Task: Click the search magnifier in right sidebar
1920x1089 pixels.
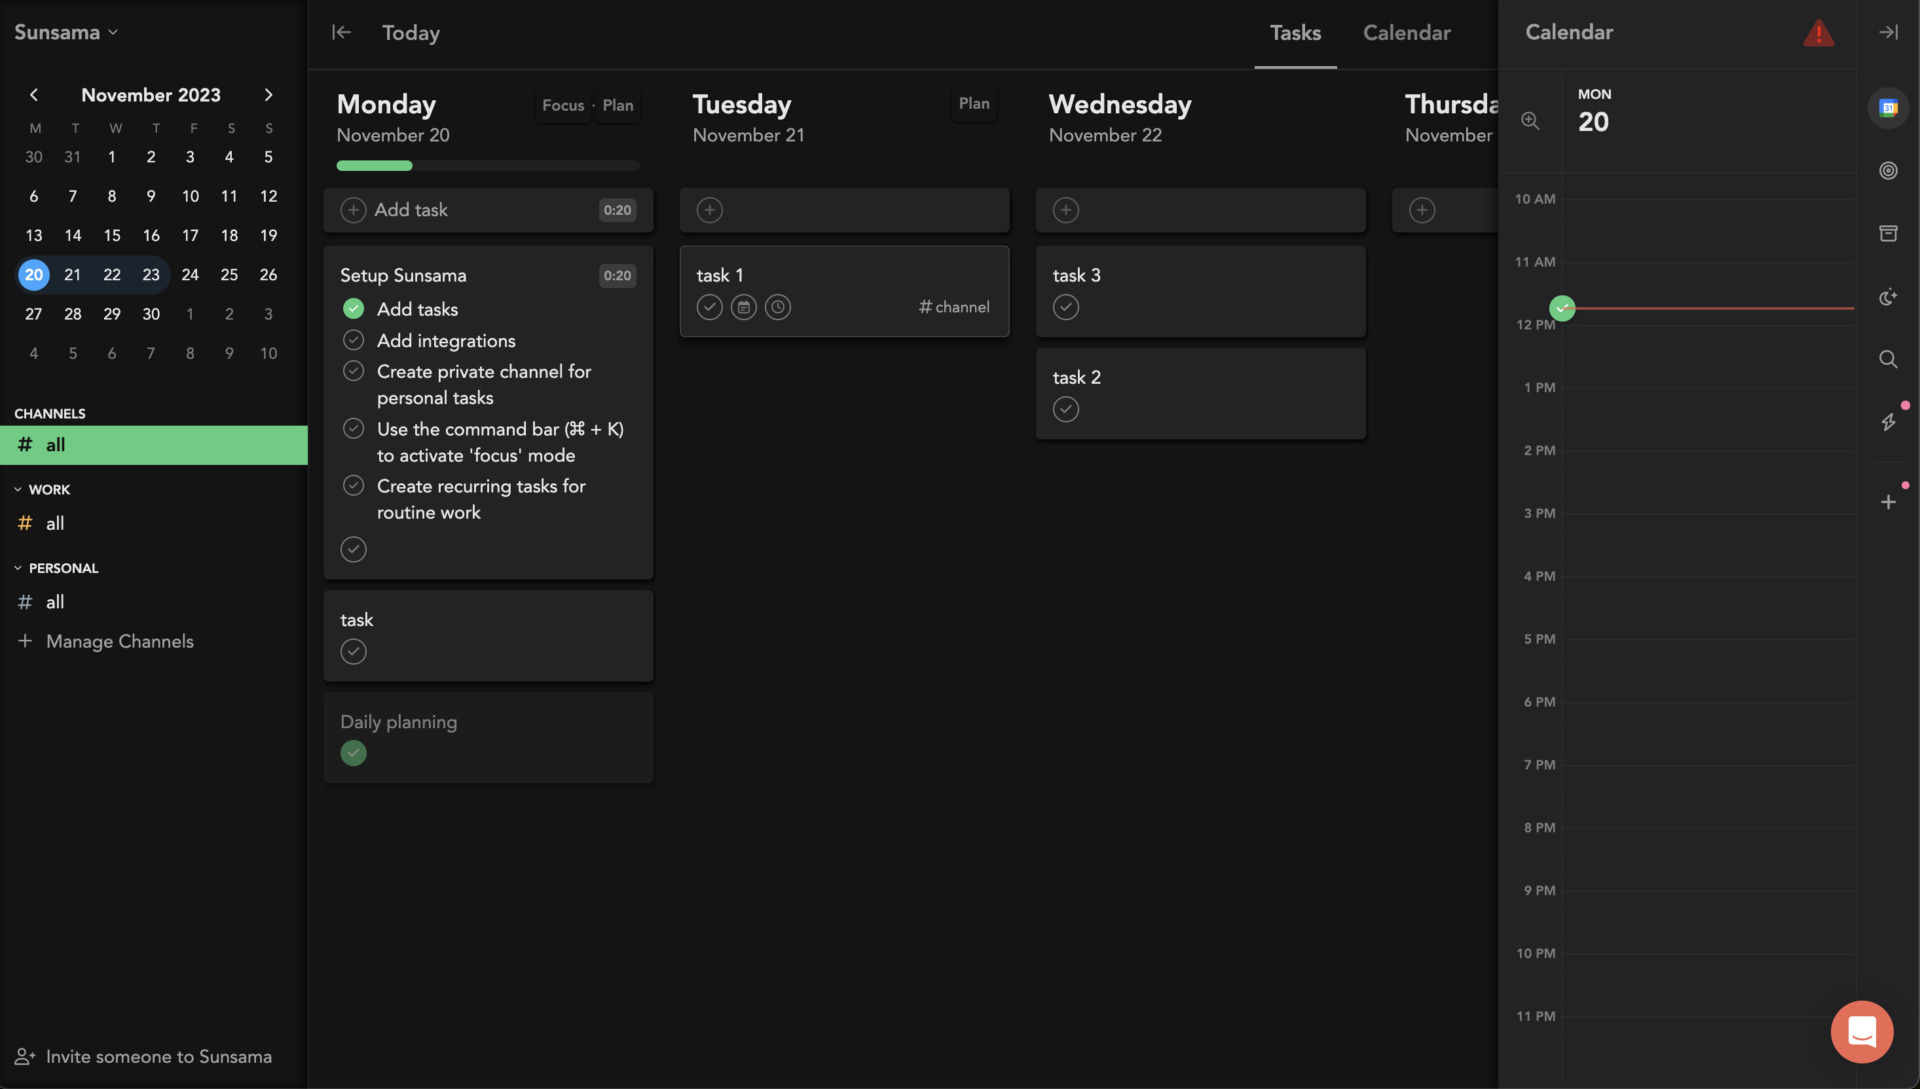Action: pyautogui.click(x=1888, y=359)
